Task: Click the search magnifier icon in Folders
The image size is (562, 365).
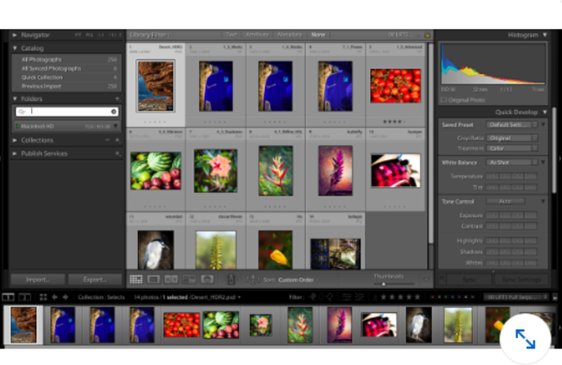Action: [x=22, y=112]
